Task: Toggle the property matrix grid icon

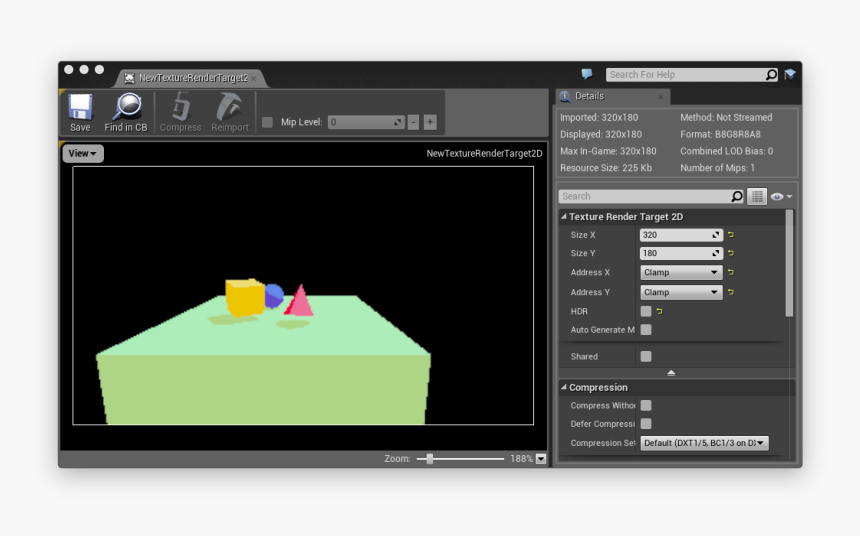Action: (757, 196)
